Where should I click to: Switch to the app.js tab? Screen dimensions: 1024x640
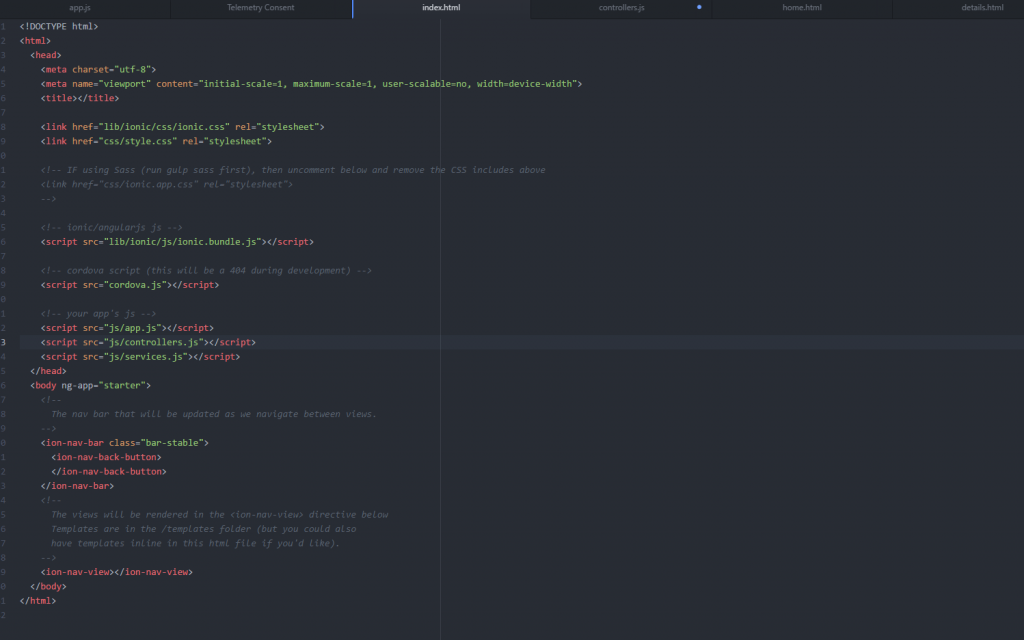(80, 8)
